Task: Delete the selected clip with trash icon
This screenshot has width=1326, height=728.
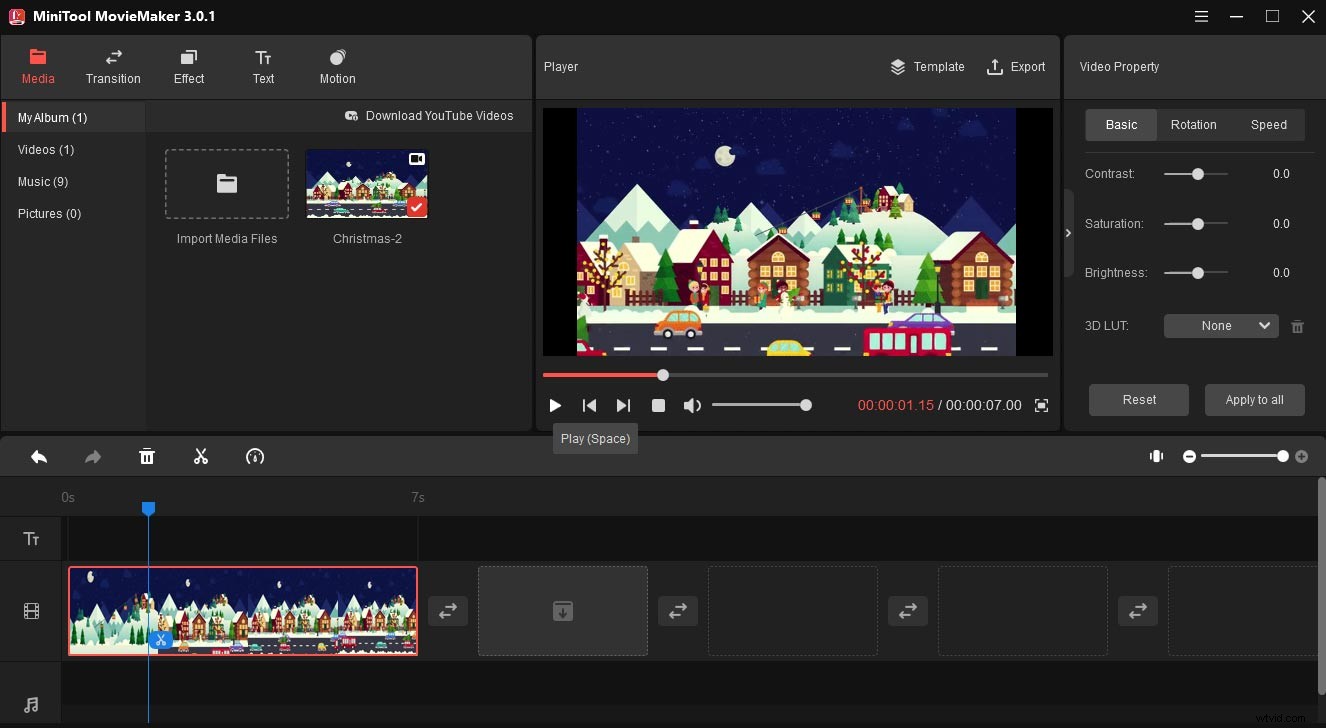Action: [147, 457]
